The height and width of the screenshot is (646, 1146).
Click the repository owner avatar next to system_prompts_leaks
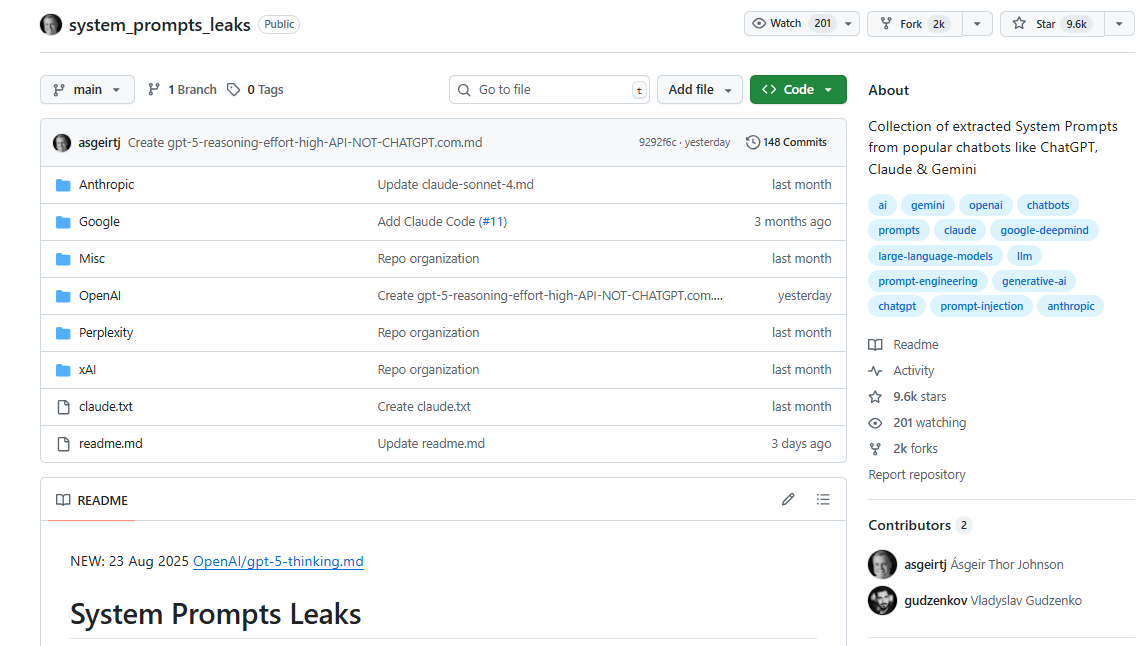[x=50, y=25]
